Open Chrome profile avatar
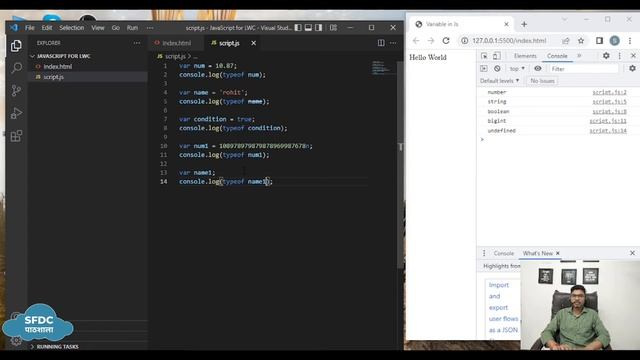This screenshot has width=640, height=360. (x=615, y=40)
